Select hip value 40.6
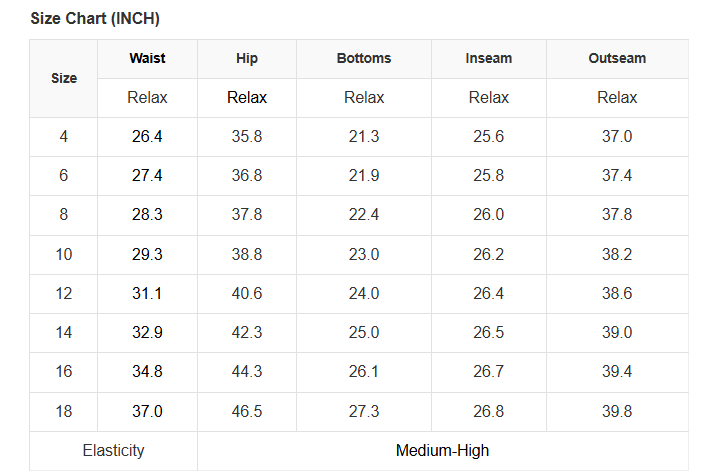The width and height of the screenshot is (718, 474). tap(247, 293)
